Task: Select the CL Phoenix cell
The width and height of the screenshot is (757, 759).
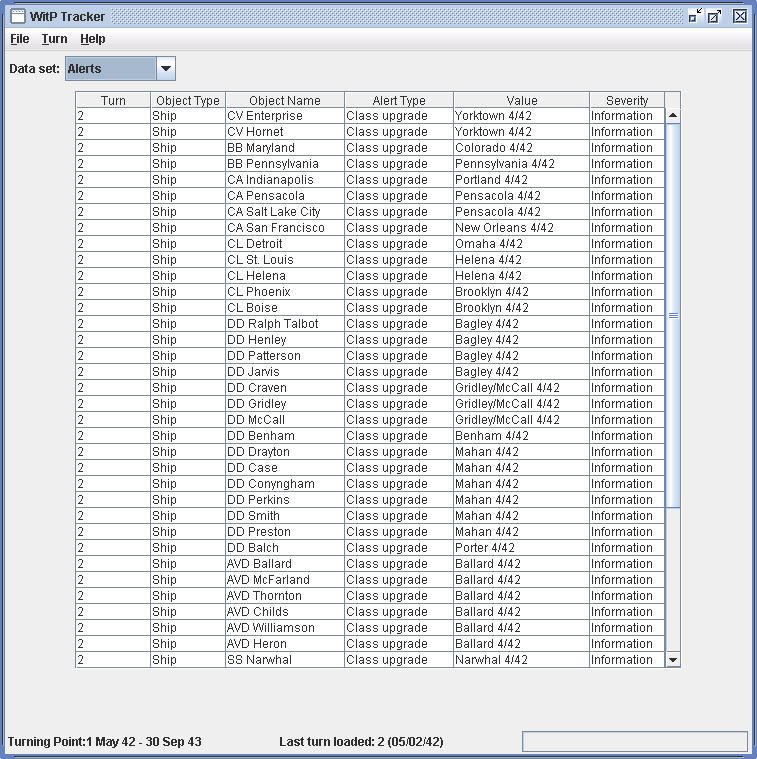Action: tap(285, 291)
